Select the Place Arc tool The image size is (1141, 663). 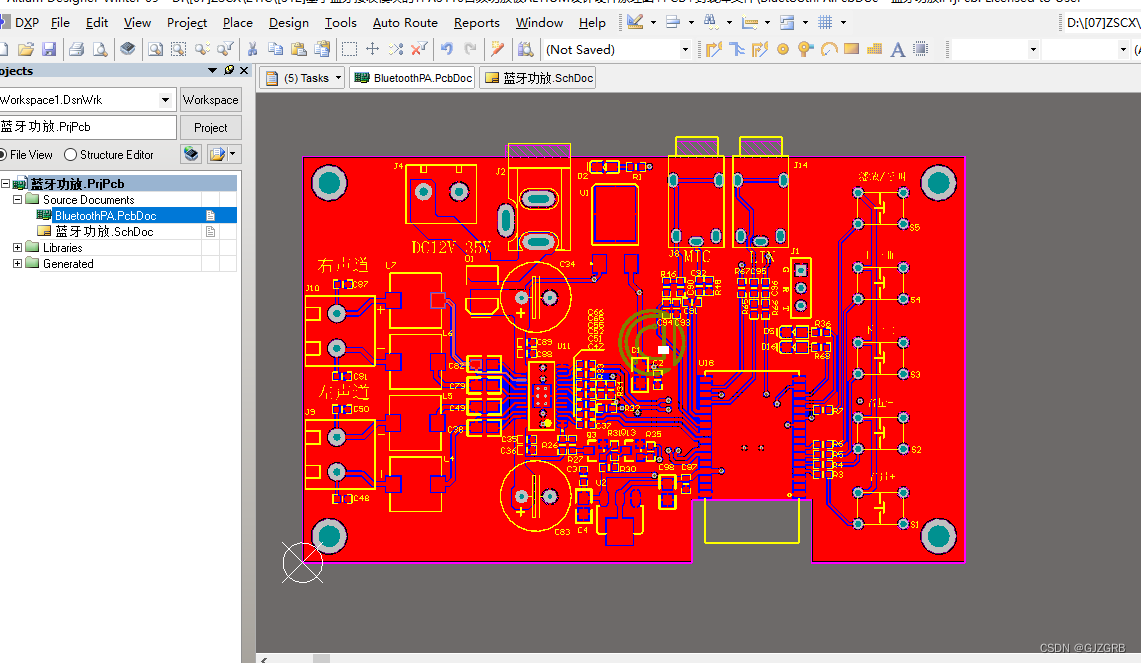(x=829, y=49)
